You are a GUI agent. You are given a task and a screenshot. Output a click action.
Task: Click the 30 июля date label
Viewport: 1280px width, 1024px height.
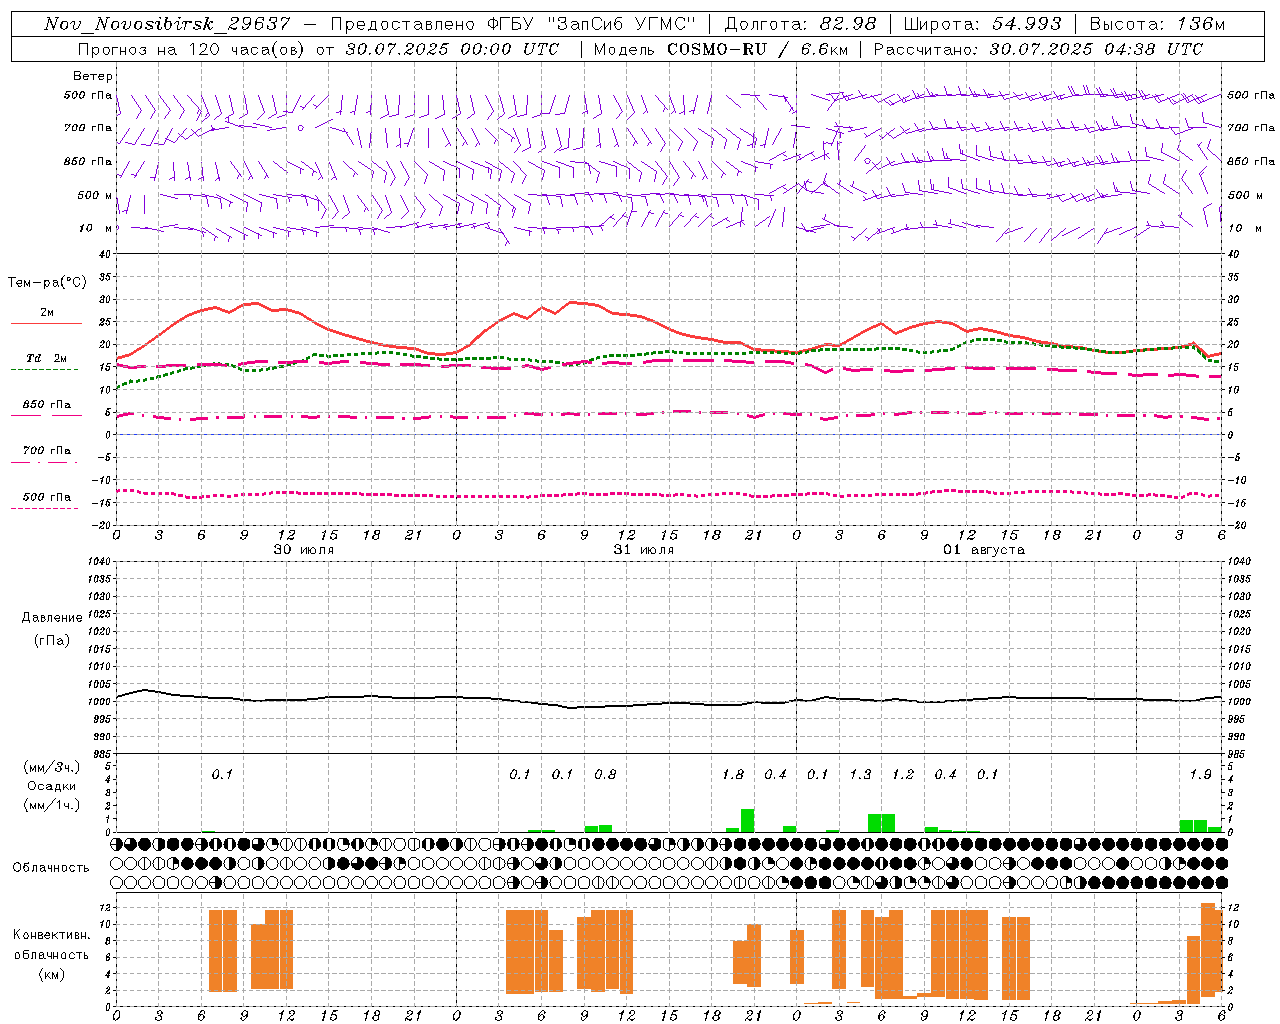pos(304,549)
